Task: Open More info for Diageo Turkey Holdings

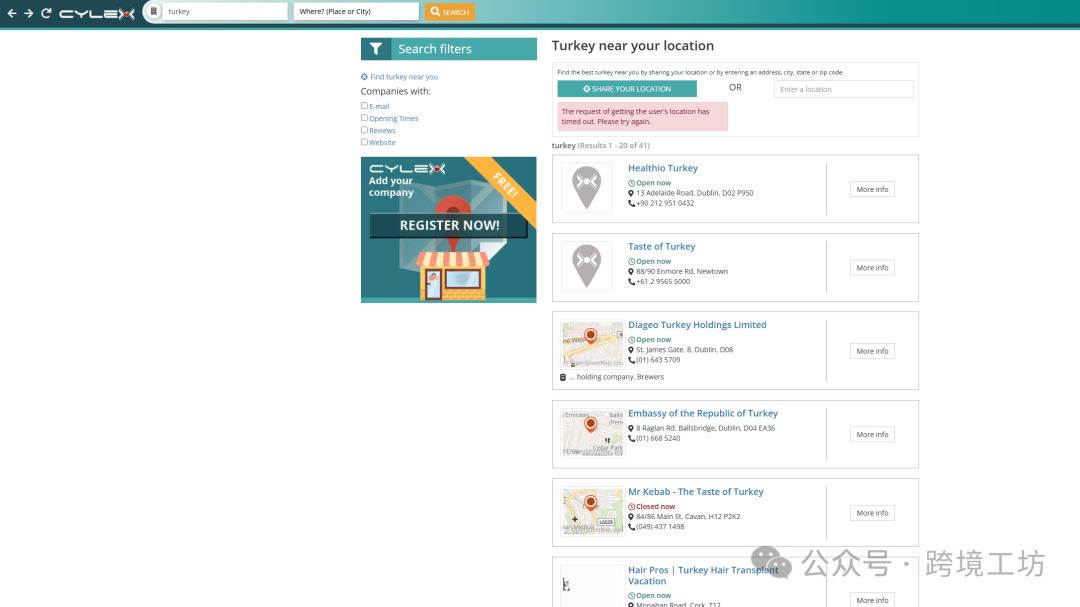Action: tap(872, 351)
